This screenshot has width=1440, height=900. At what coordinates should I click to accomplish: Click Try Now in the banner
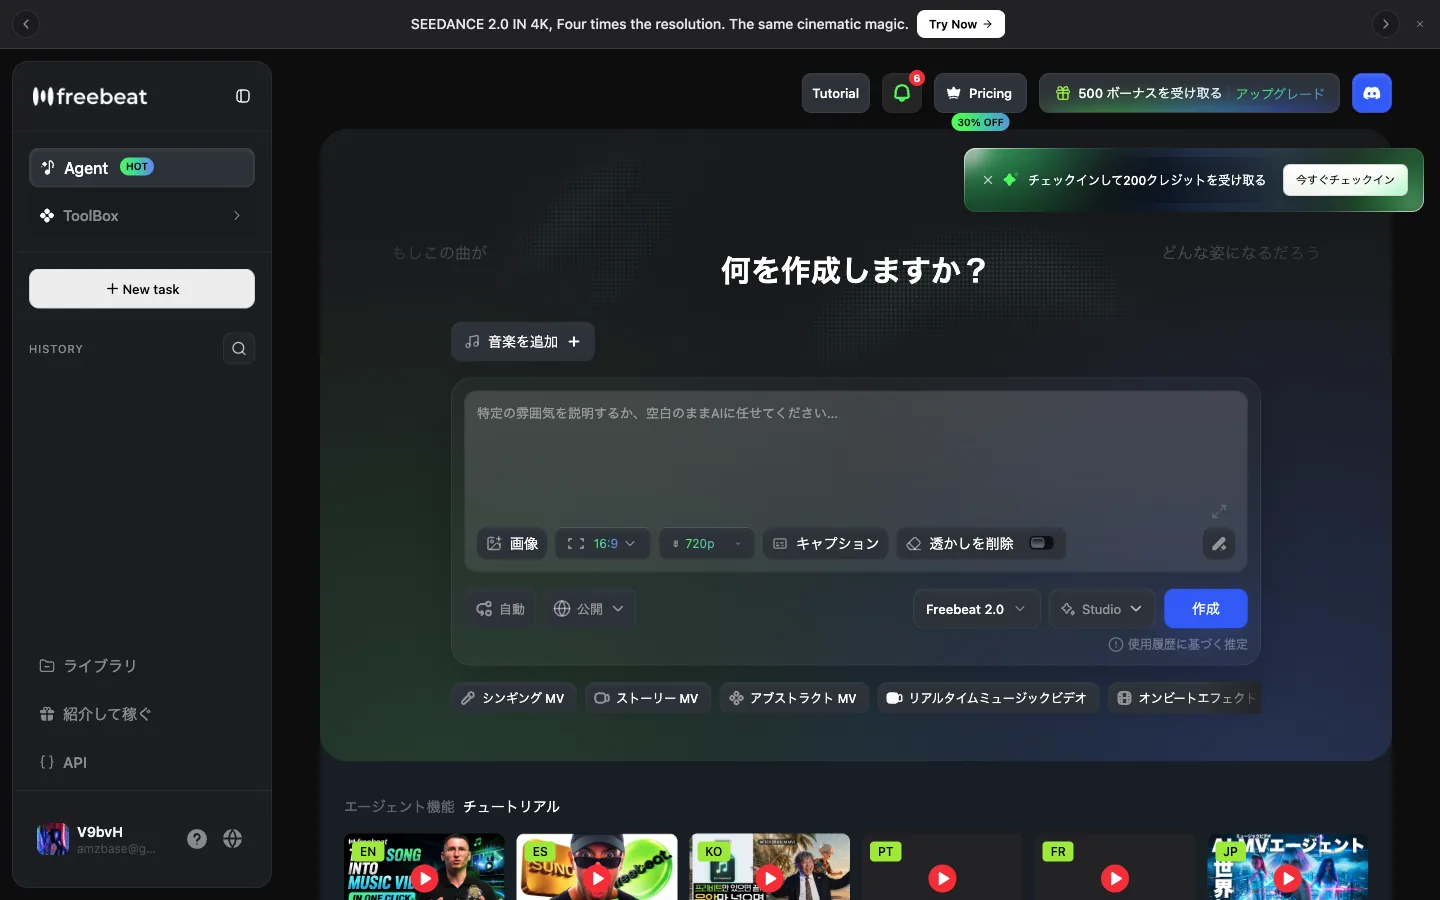(961, 24)
